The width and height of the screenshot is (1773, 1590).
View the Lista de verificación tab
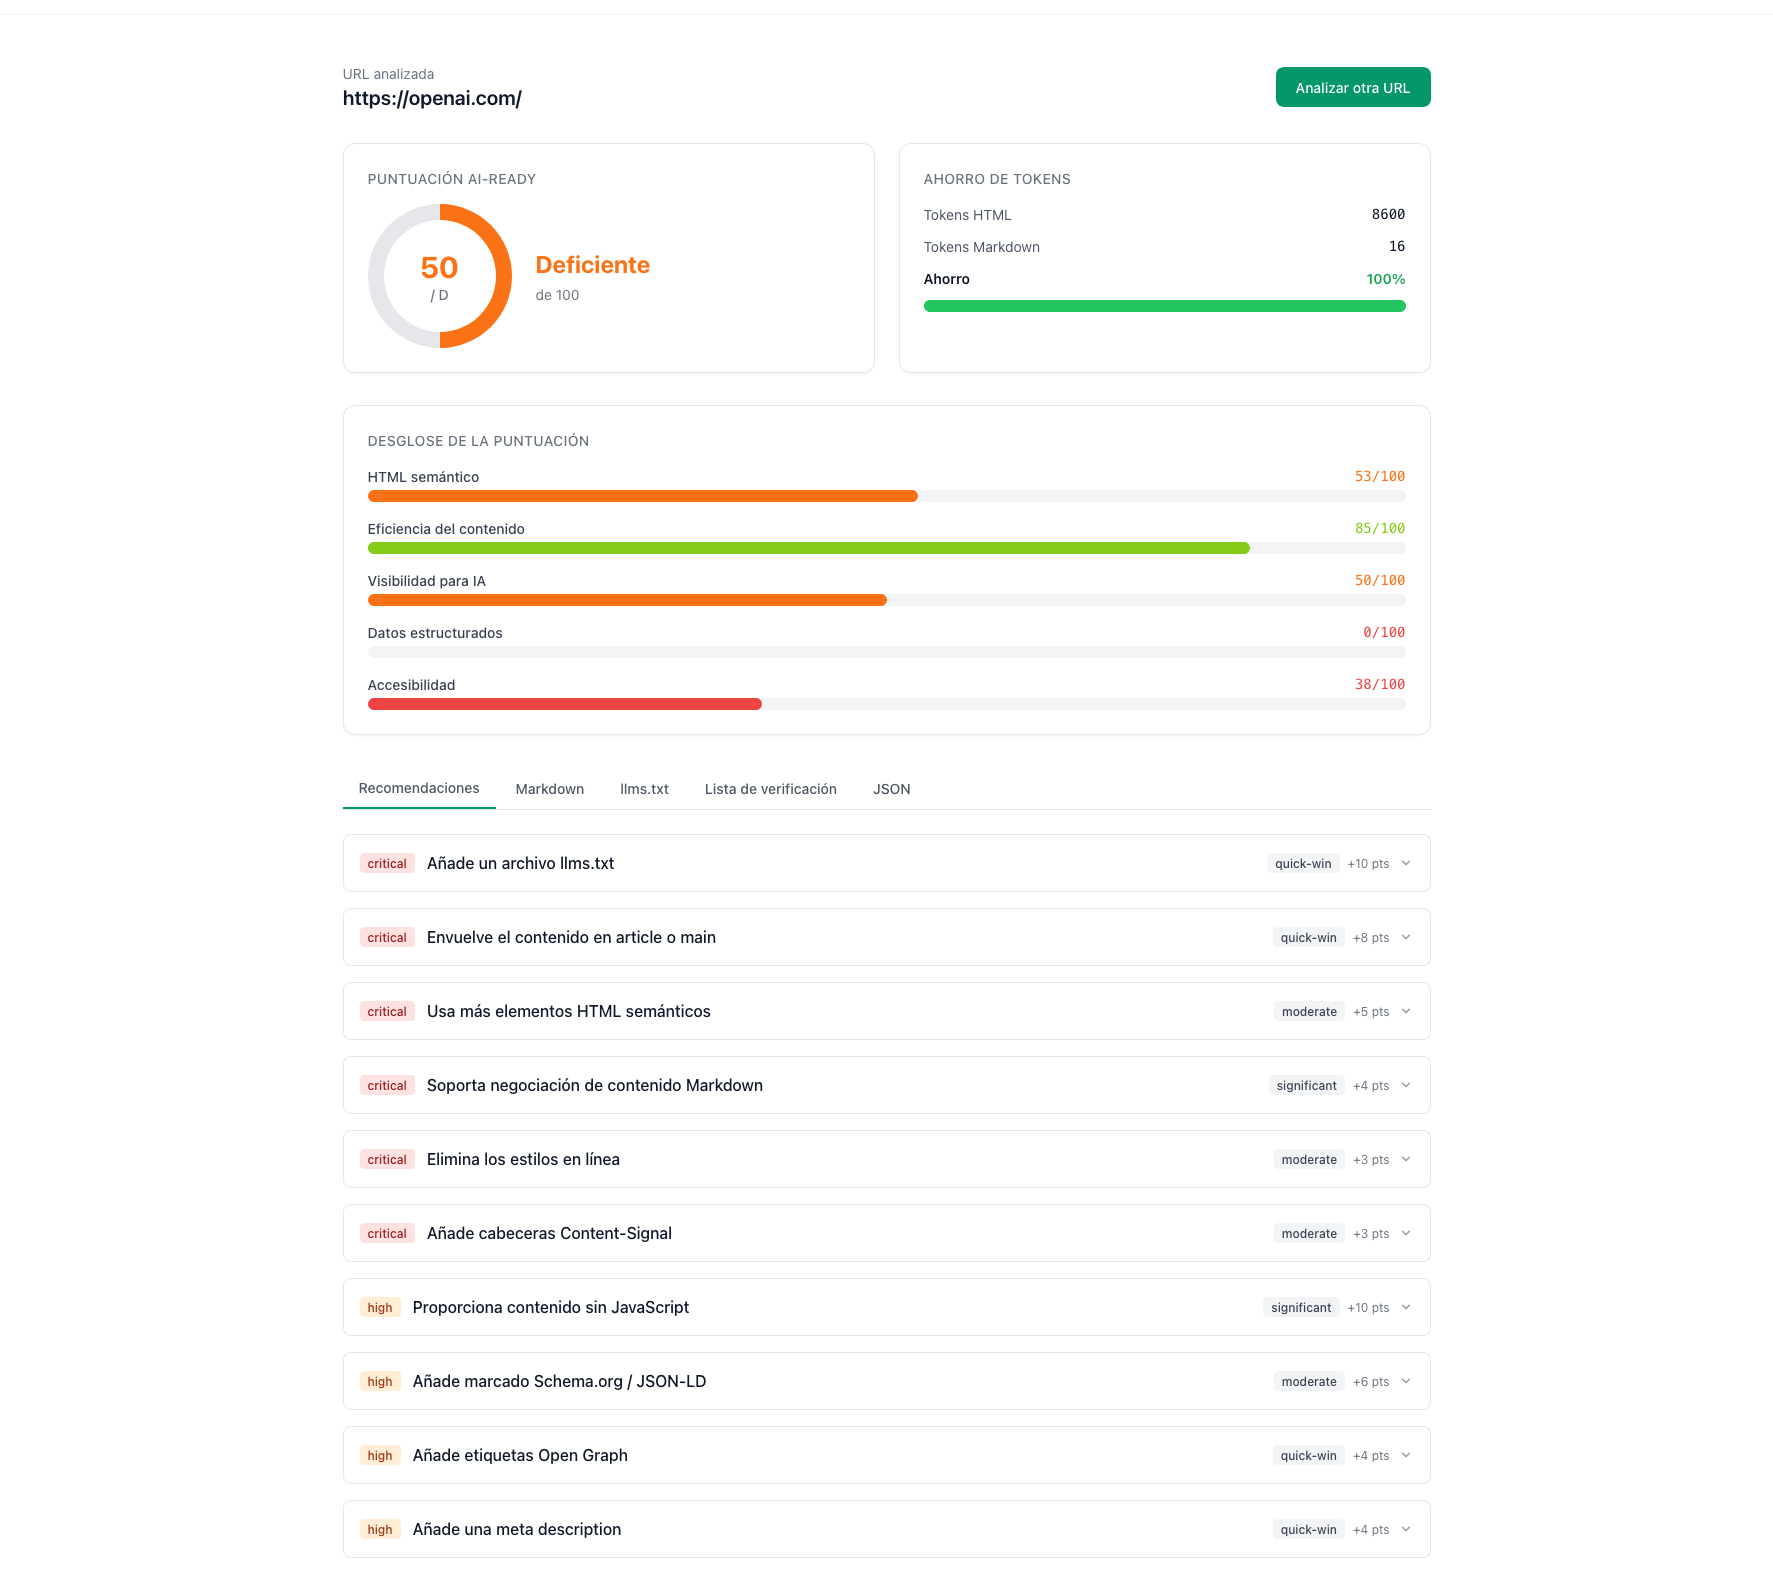(770, 789)
